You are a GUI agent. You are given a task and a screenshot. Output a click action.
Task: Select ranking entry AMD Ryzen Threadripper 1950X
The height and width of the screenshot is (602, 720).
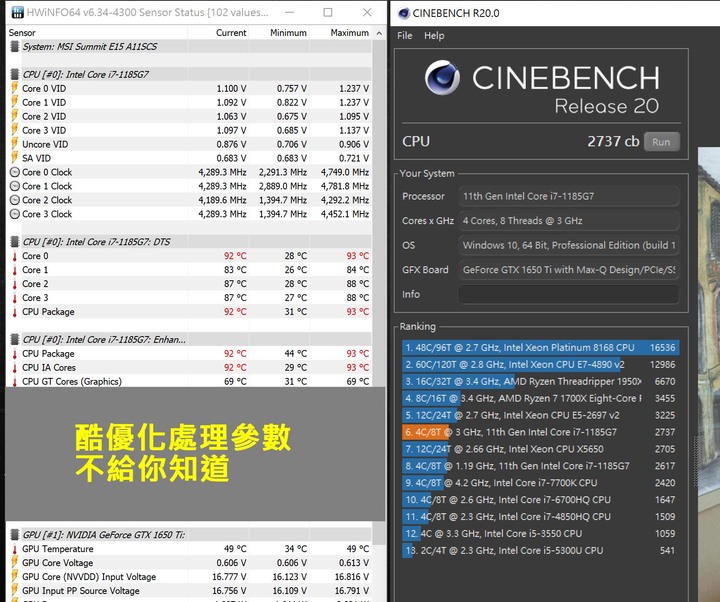540,381
